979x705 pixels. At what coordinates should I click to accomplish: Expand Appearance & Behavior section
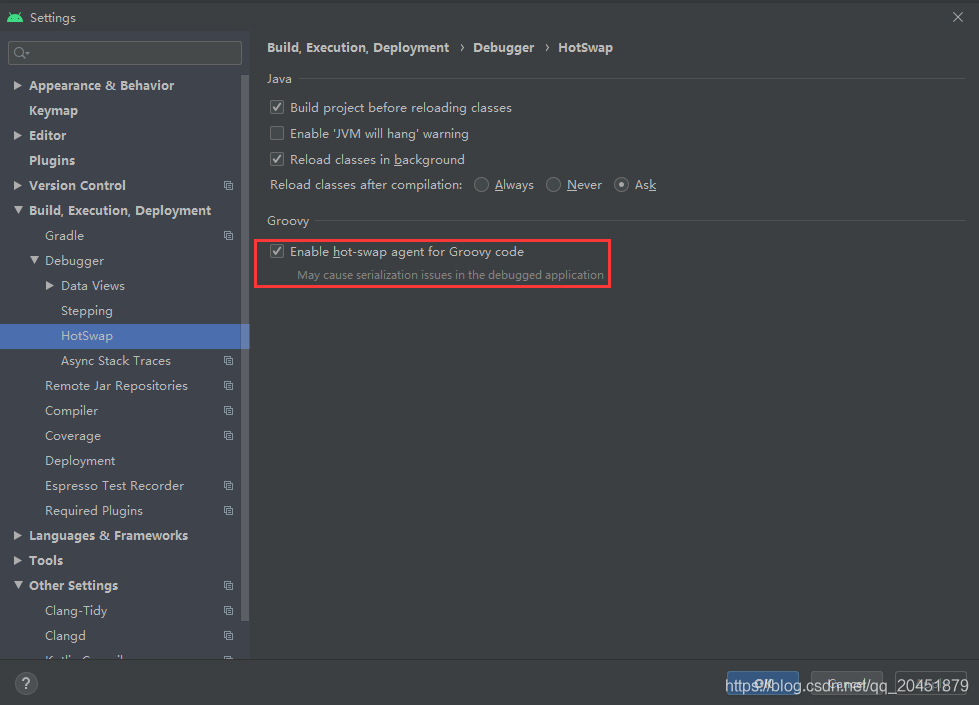pyautogui.click(x=17, y=86)
